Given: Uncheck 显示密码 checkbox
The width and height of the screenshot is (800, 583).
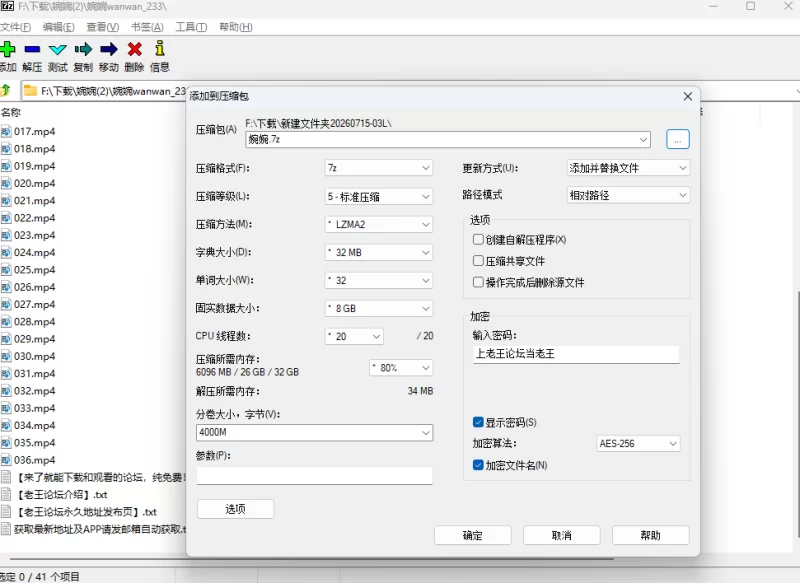Looking at the screenshot, I should coord(478,422).
